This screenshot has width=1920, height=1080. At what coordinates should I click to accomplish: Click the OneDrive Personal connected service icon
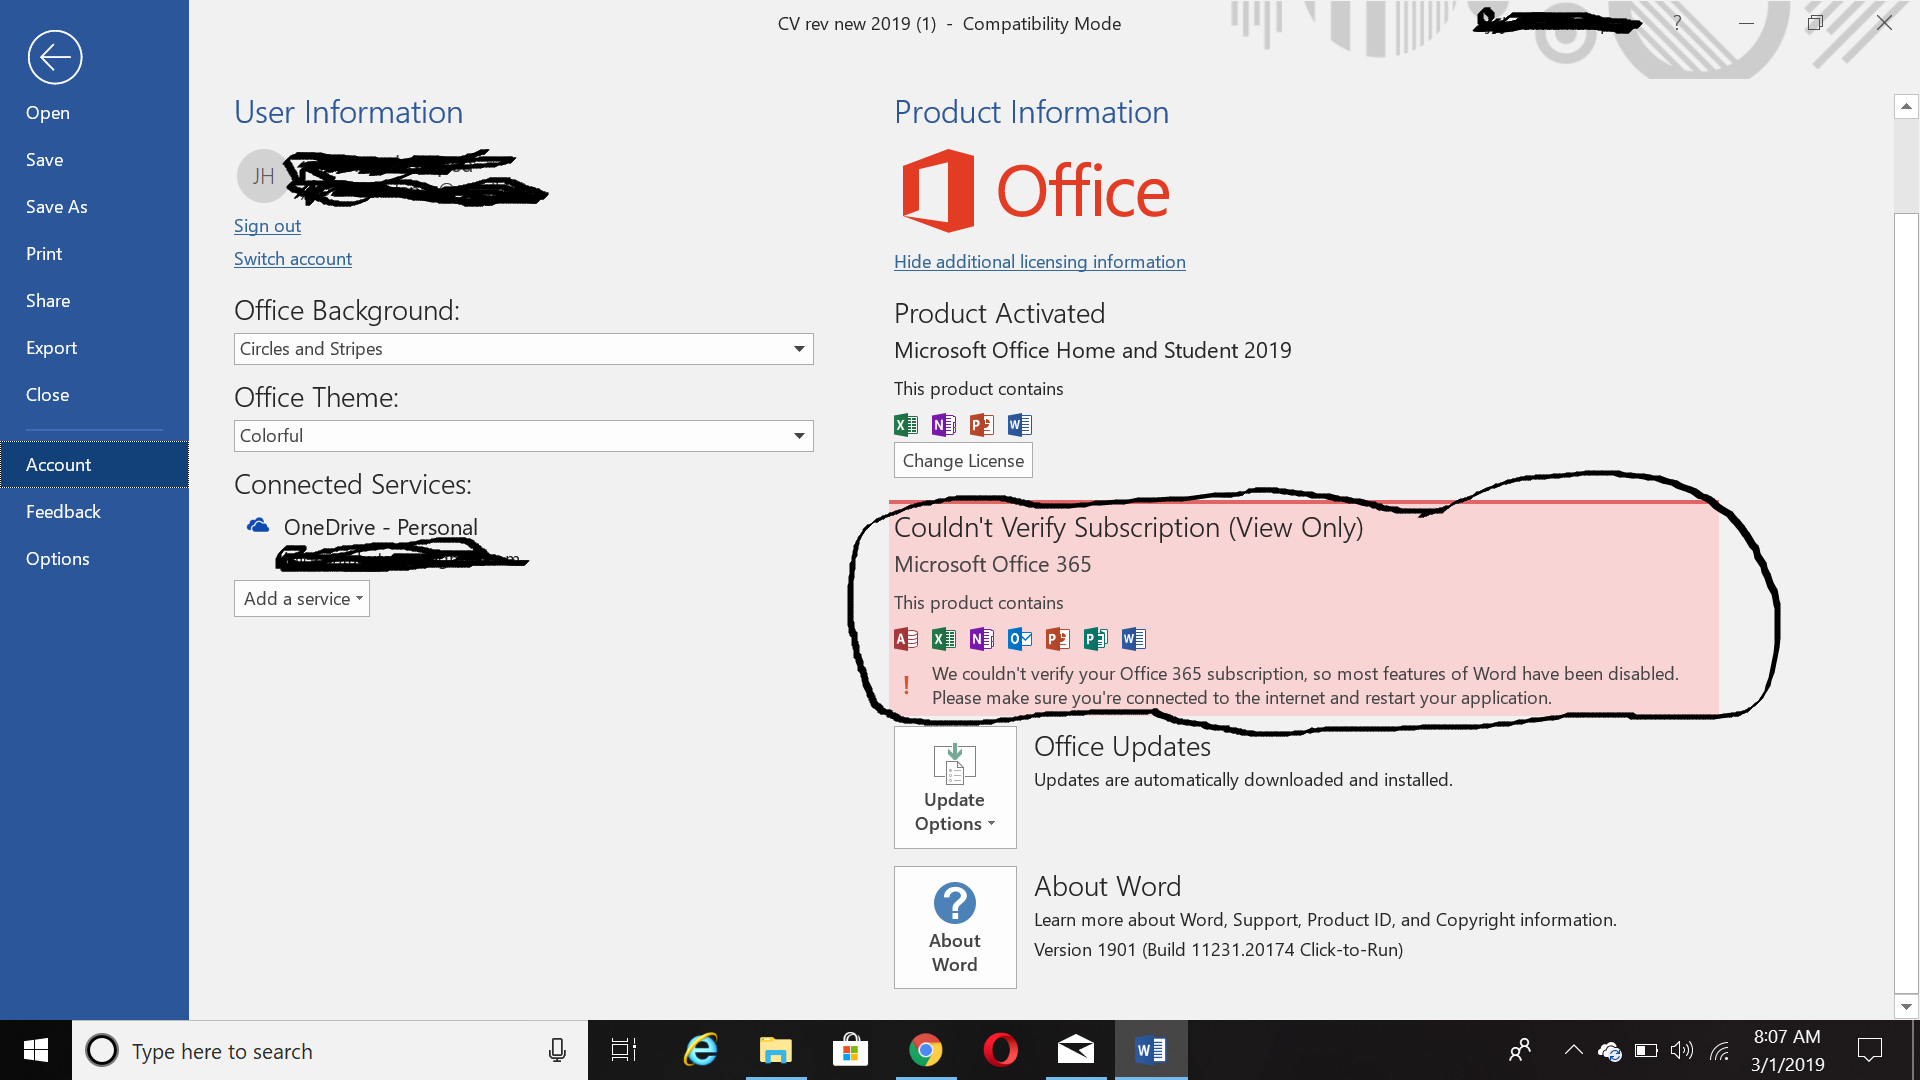click(258, 524)
